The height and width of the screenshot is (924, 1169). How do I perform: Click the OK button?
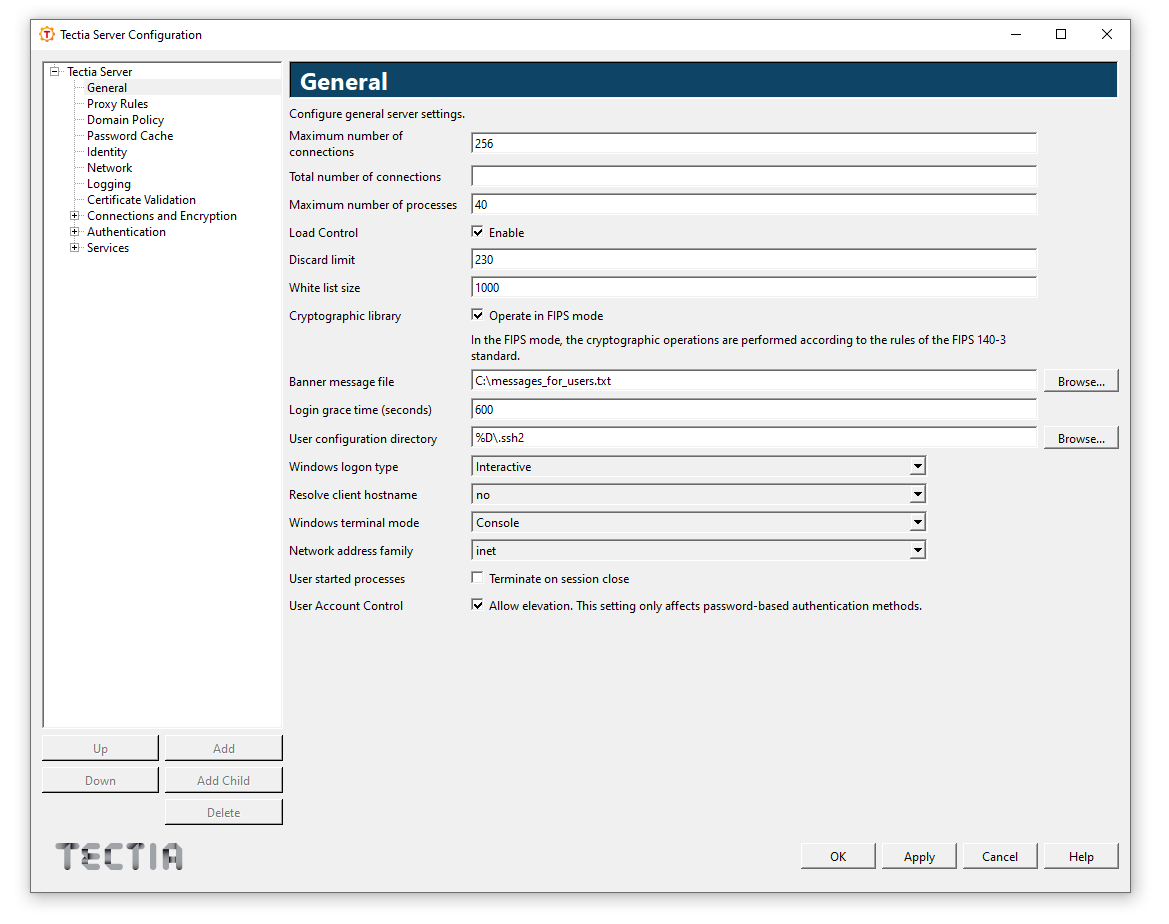coord(838,856)
